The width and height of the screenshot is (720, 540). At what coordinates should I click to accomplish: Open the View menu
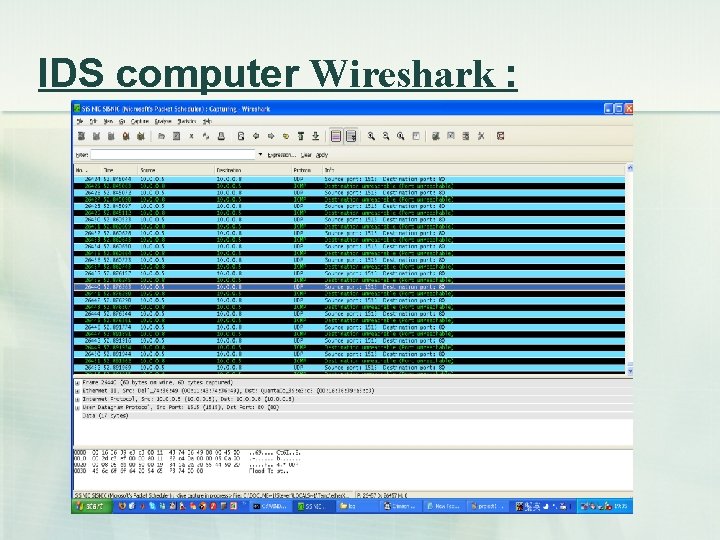pyautogui.click(x=108, y=121)
